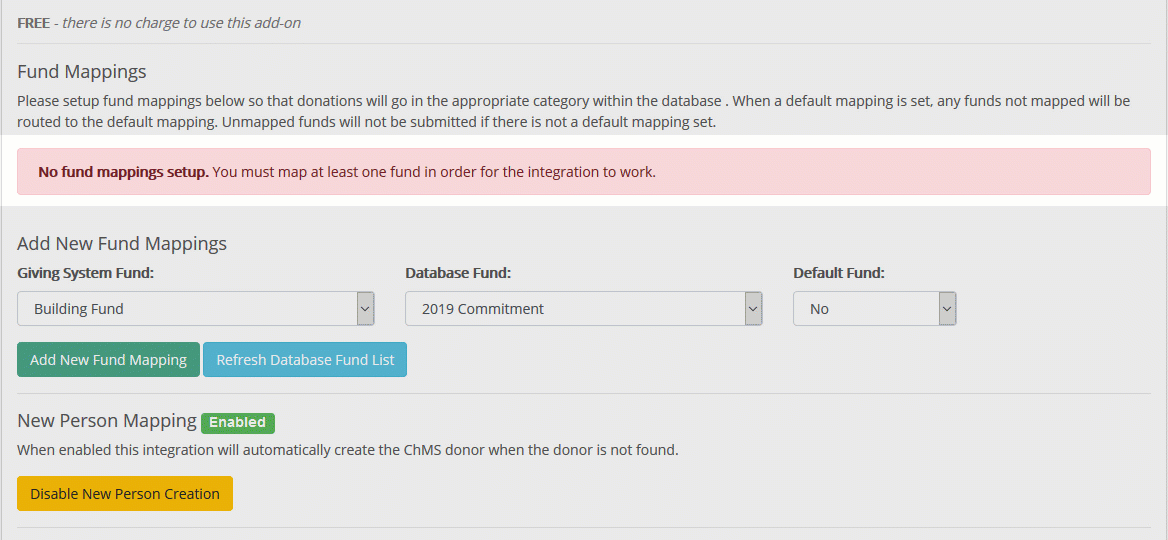The image size is (1168, 540).
Task: Click the fund mappings instructions paragraph
Action: click(x=573, y=112)
